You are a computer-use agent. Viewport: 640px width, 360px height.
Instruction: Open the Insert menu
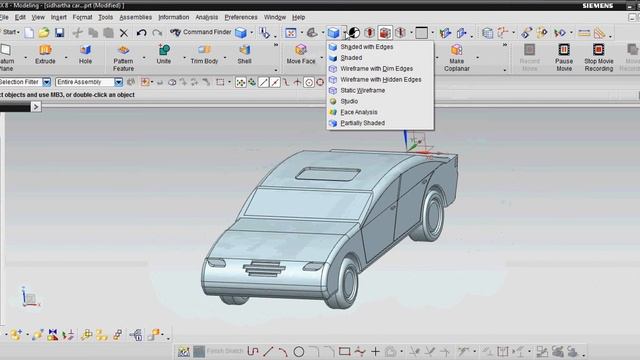(x=59, y=17)
